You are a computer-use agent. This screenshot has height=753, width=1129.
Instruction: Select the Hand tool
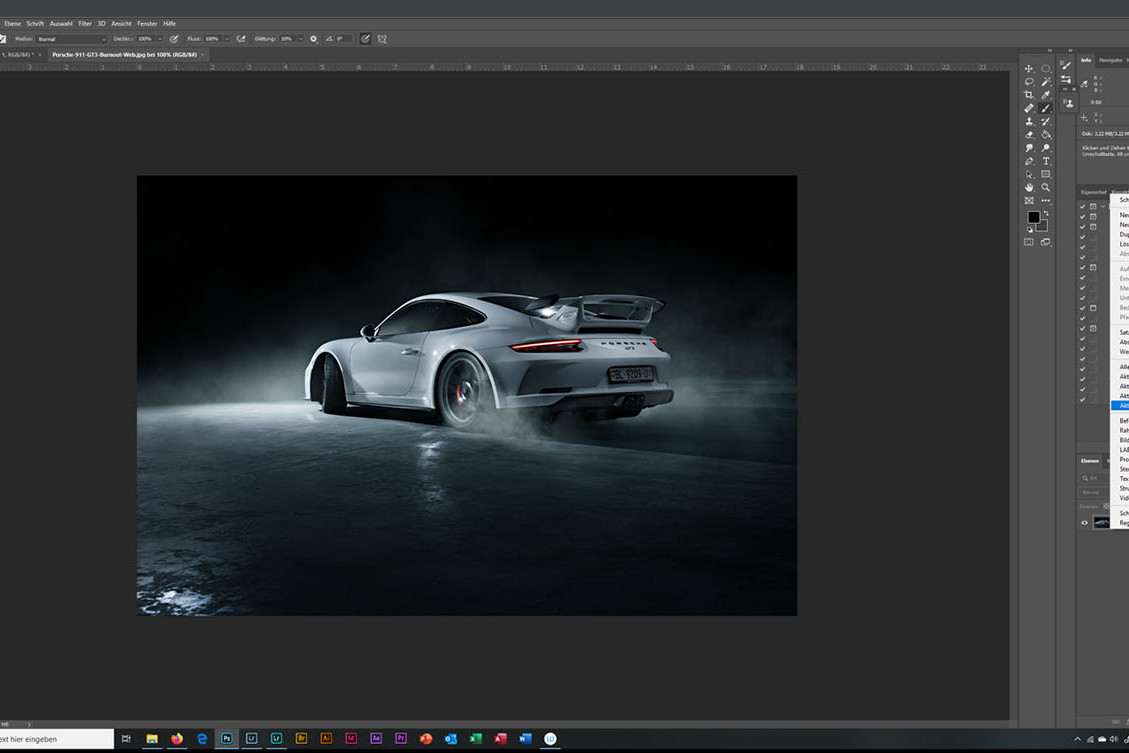click(1029, 187)
